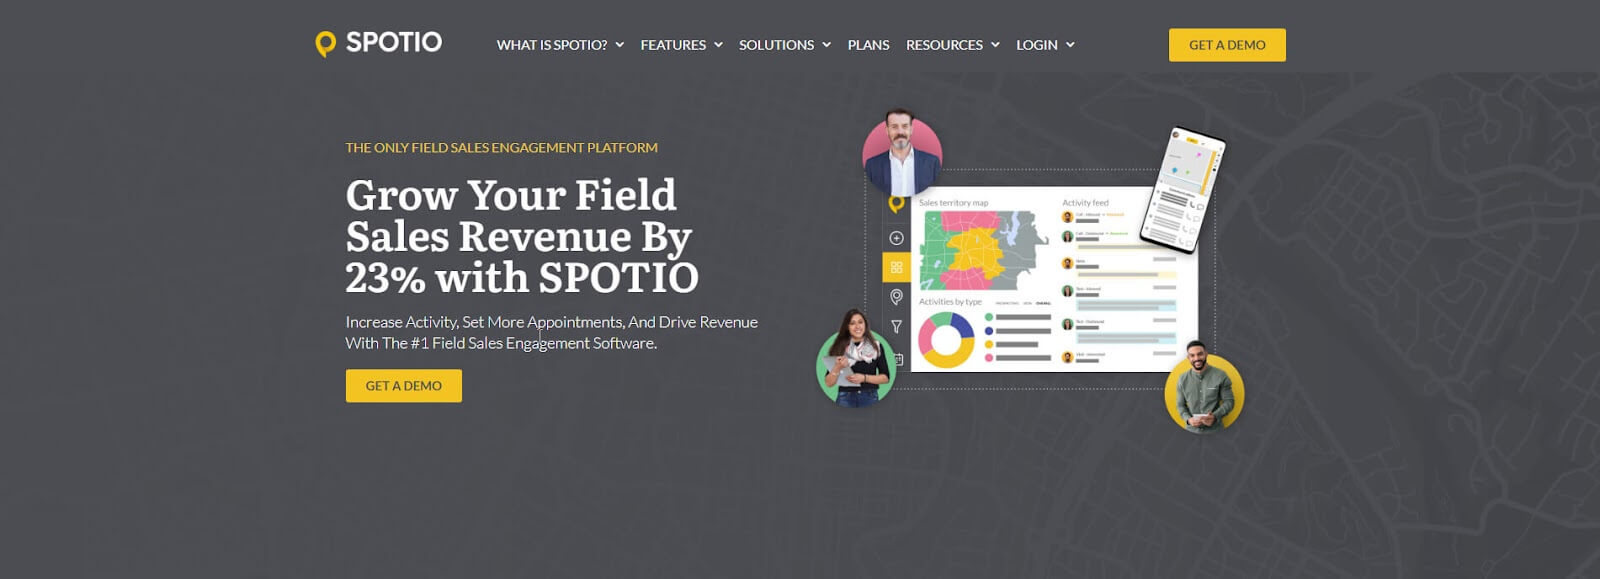1600x579 pixels.
Task: Expand the Features dropdown chevron
Action: tap(718, 45)
